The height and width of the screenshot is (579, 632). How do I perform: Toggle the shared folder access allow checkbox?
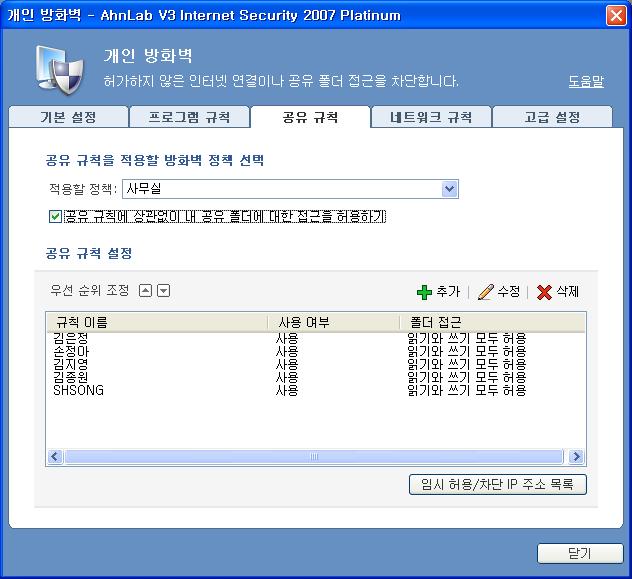click(55, 217)
